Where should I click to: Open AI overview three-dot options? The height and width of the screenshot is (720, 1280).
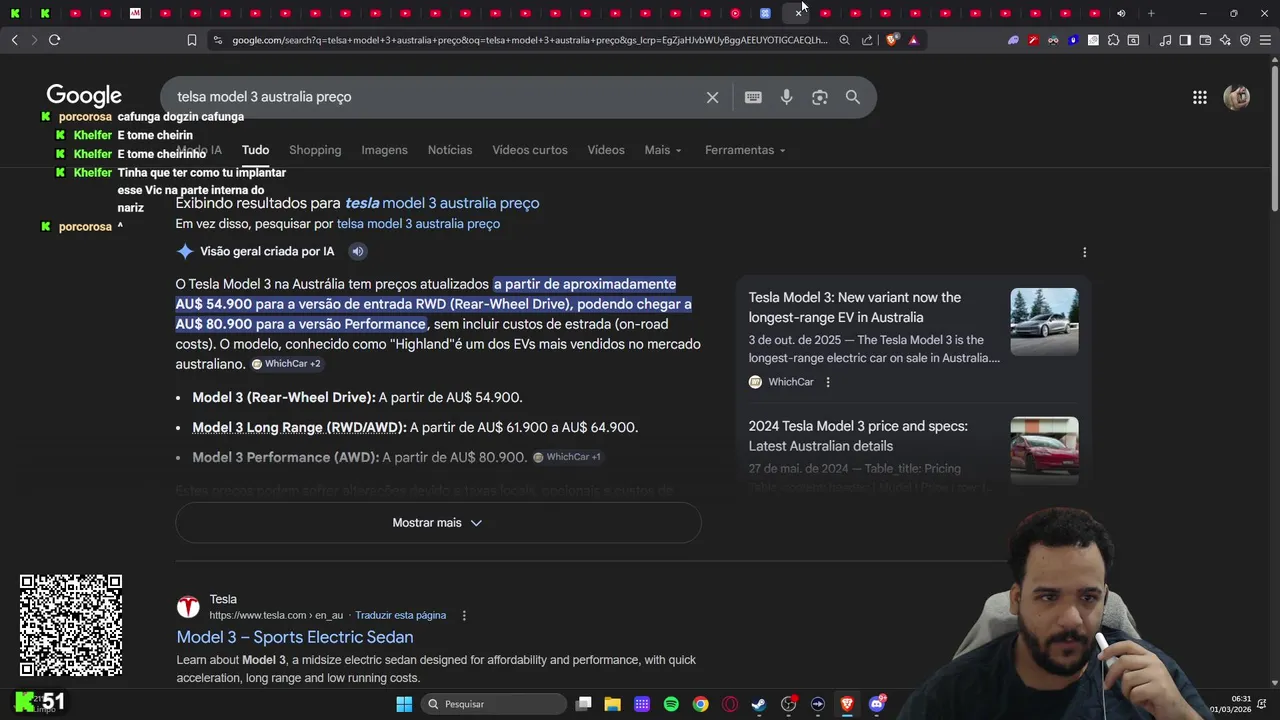pos(1084,252)
